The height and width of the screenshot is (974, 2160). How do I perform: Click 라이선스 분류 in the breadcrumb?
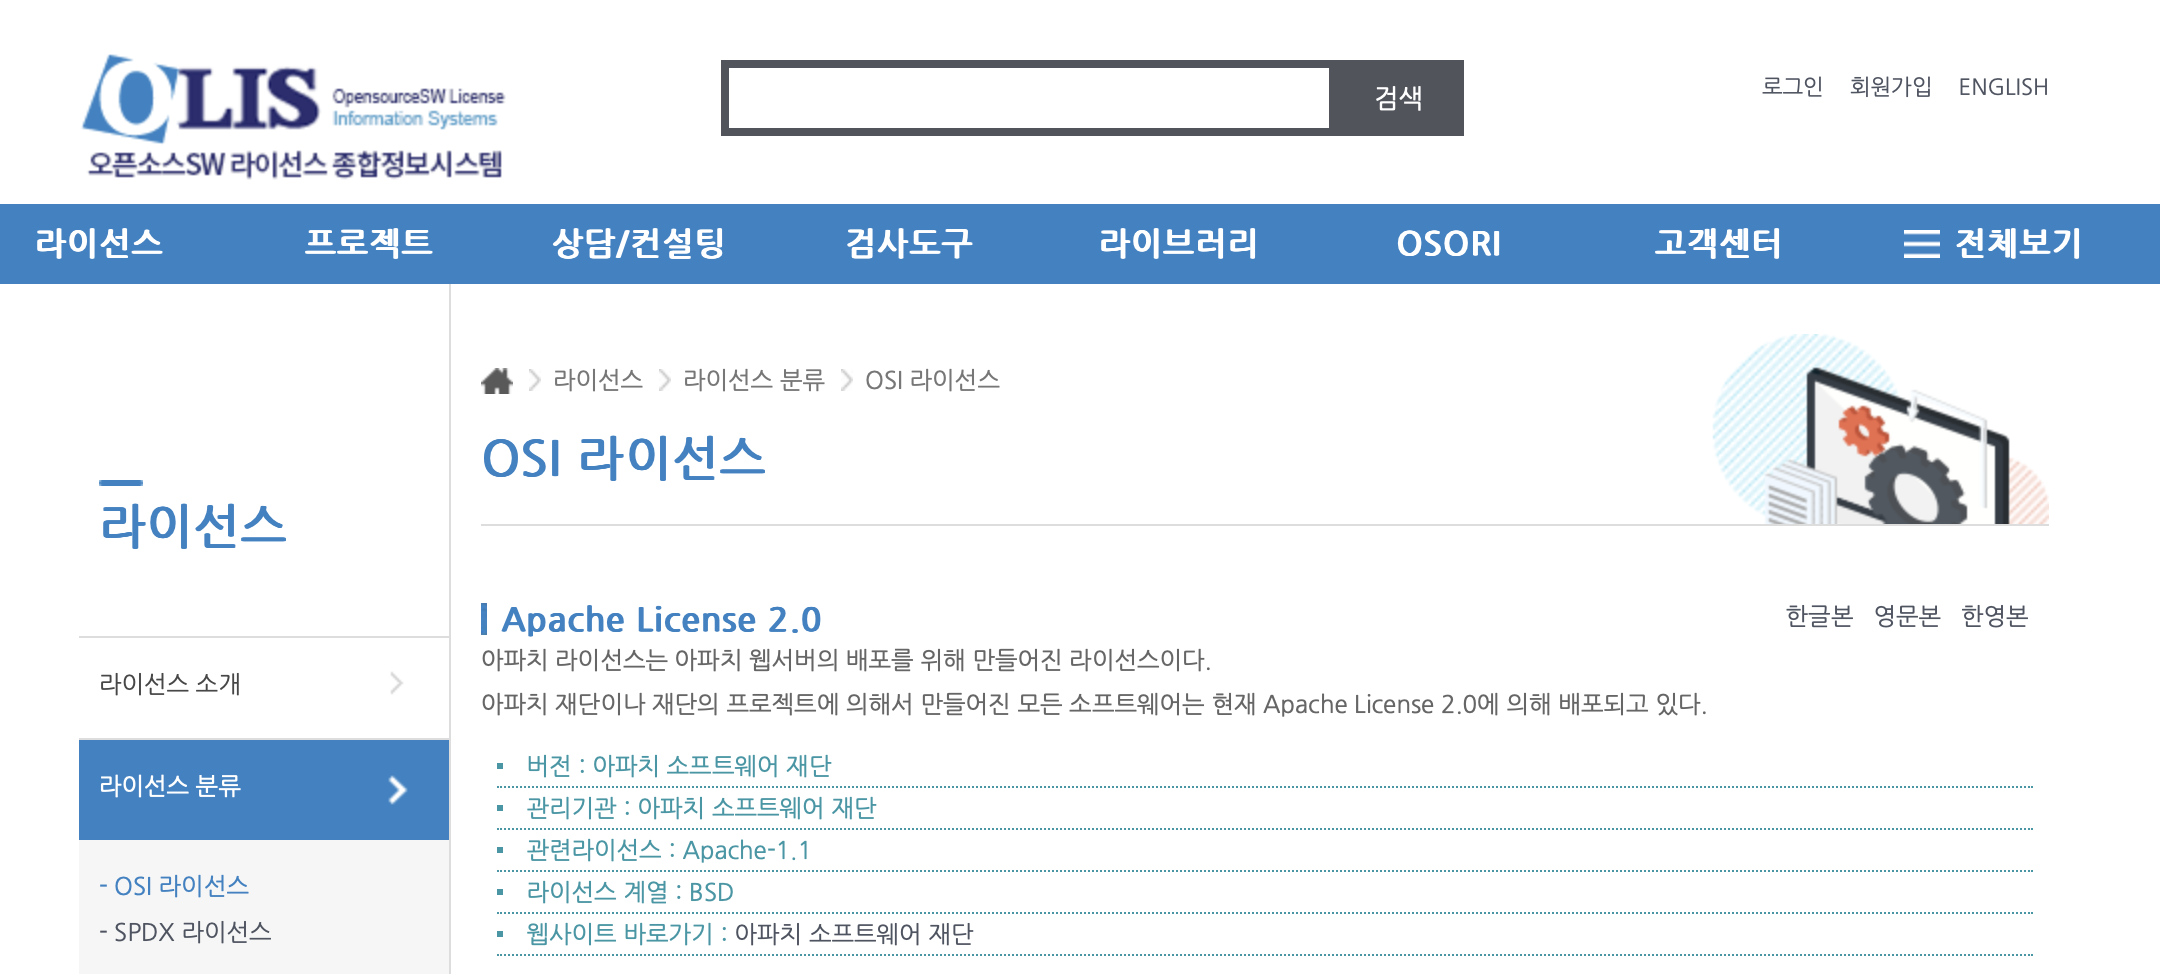pyautogui.click(x=754, y=380)
